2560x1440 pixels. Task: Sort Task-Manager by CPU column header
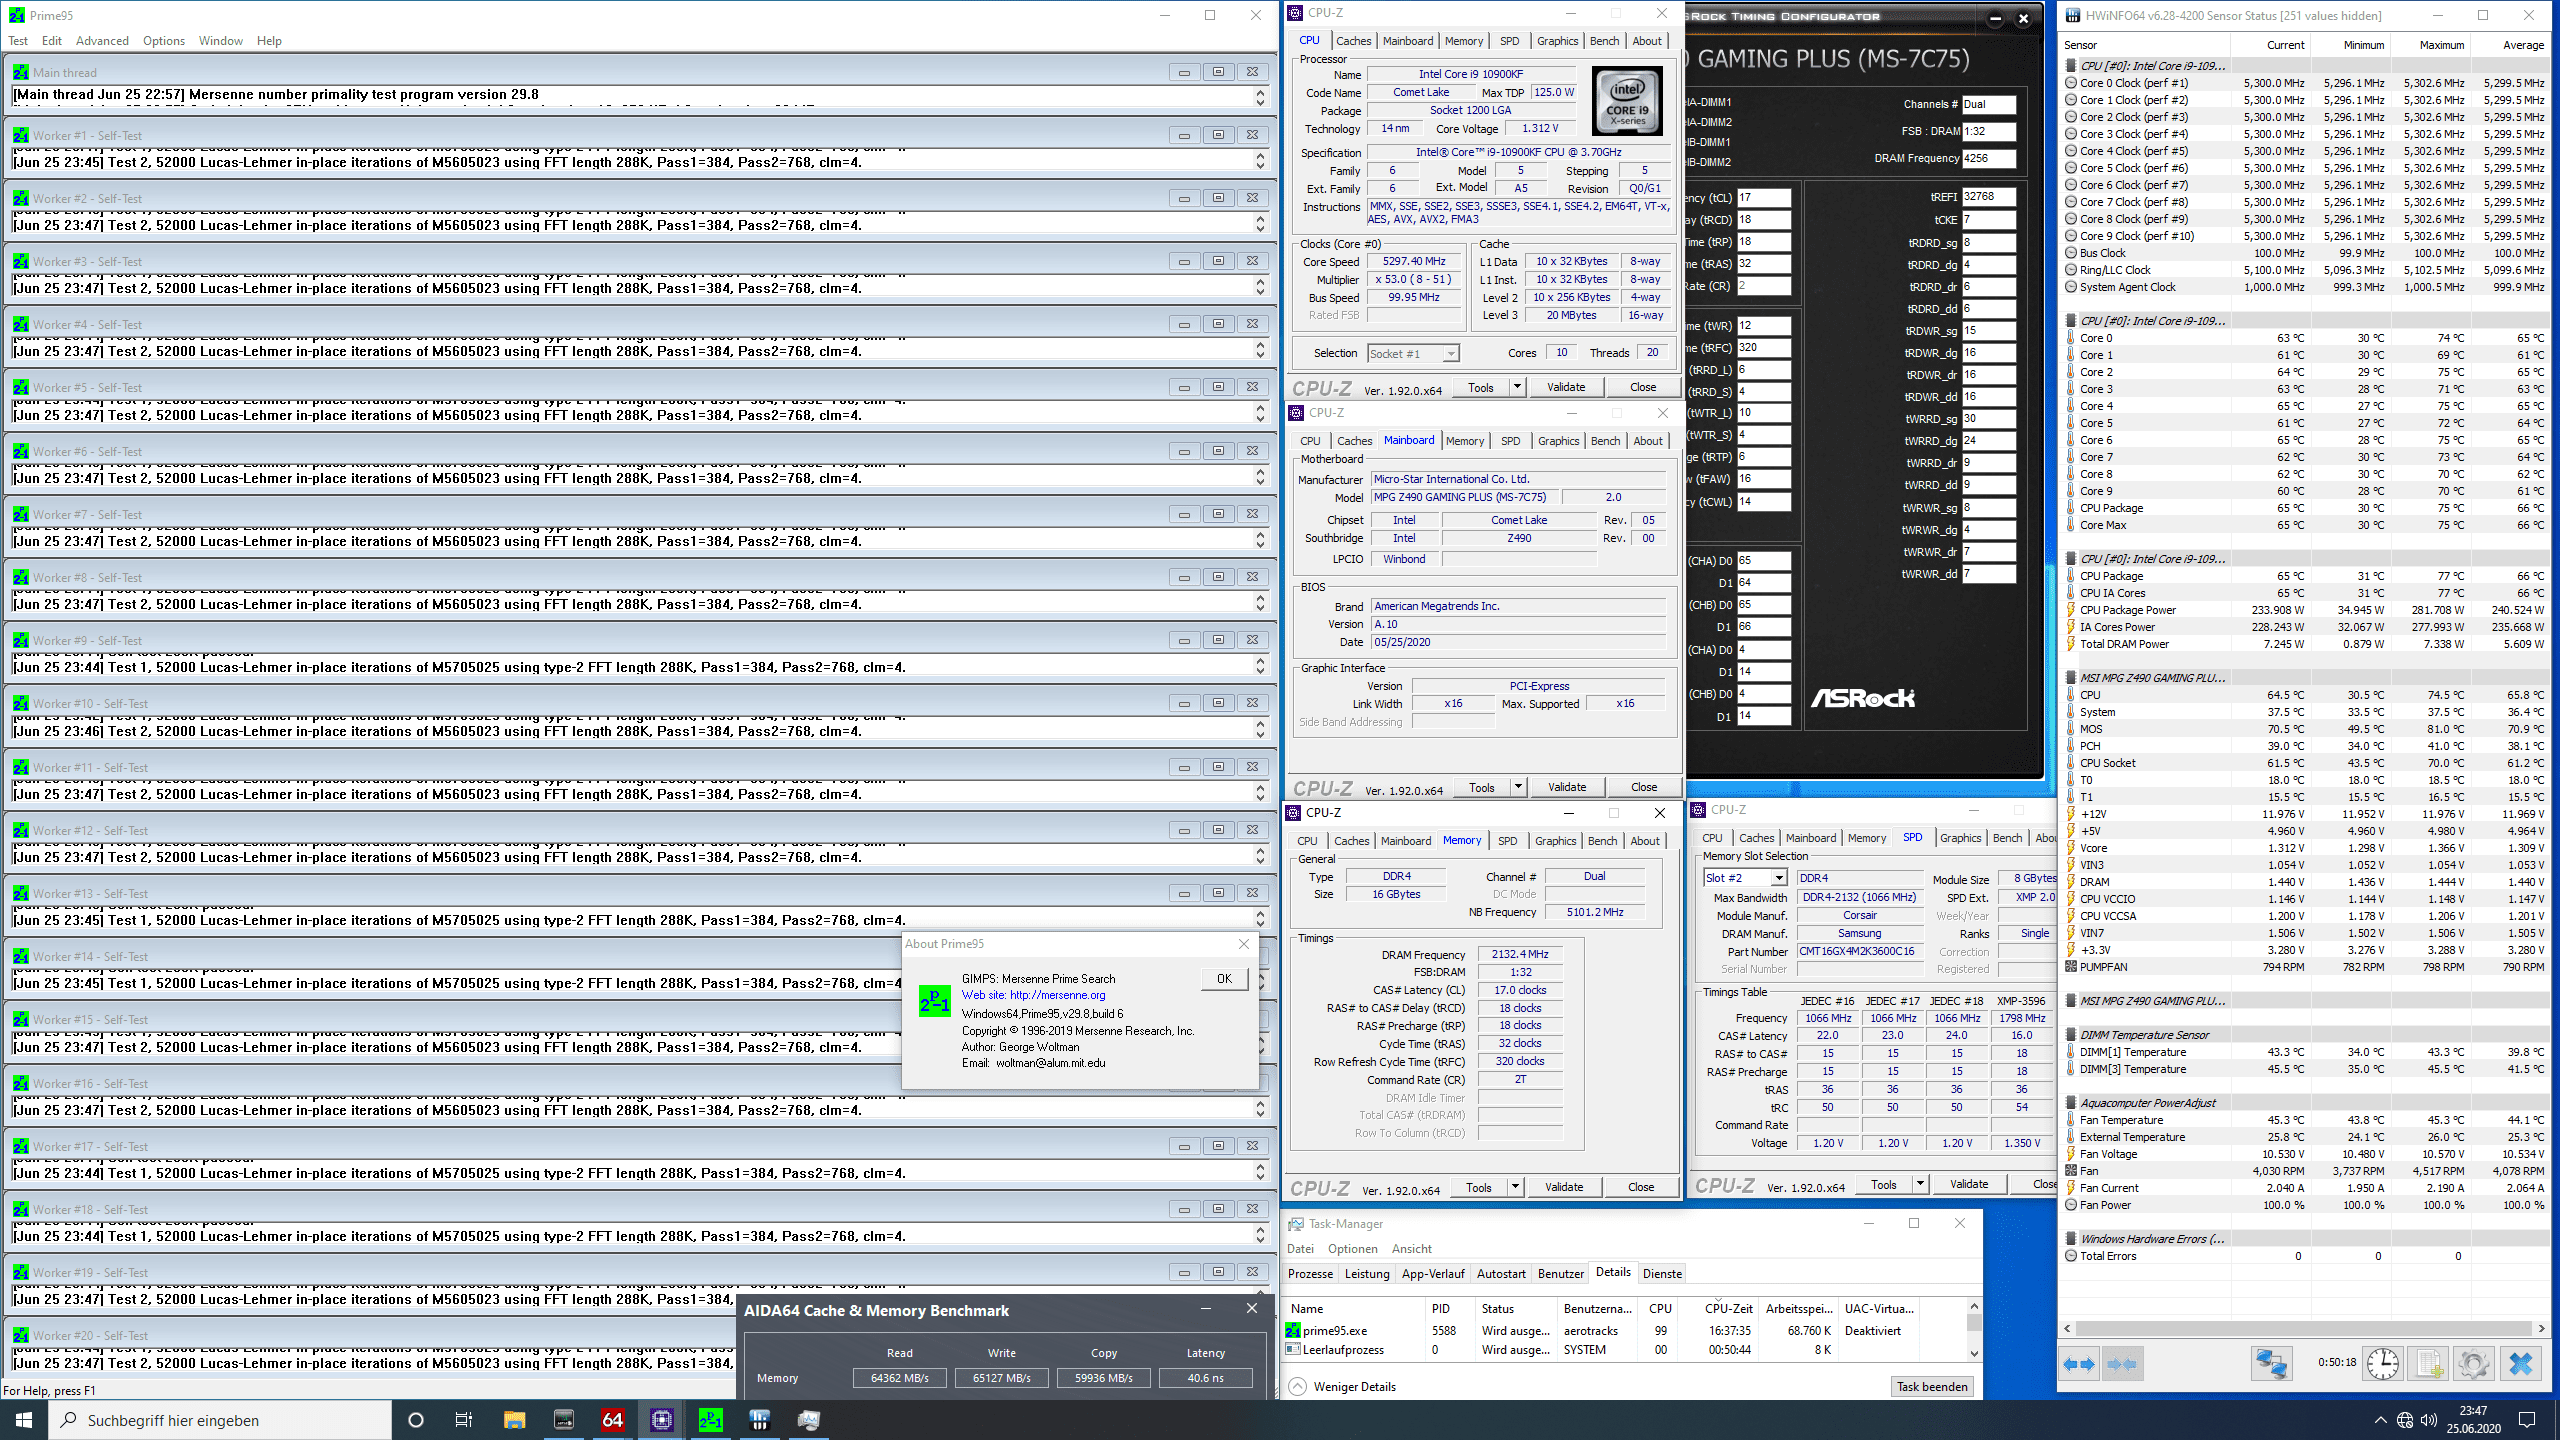tap(1660, 1308)
